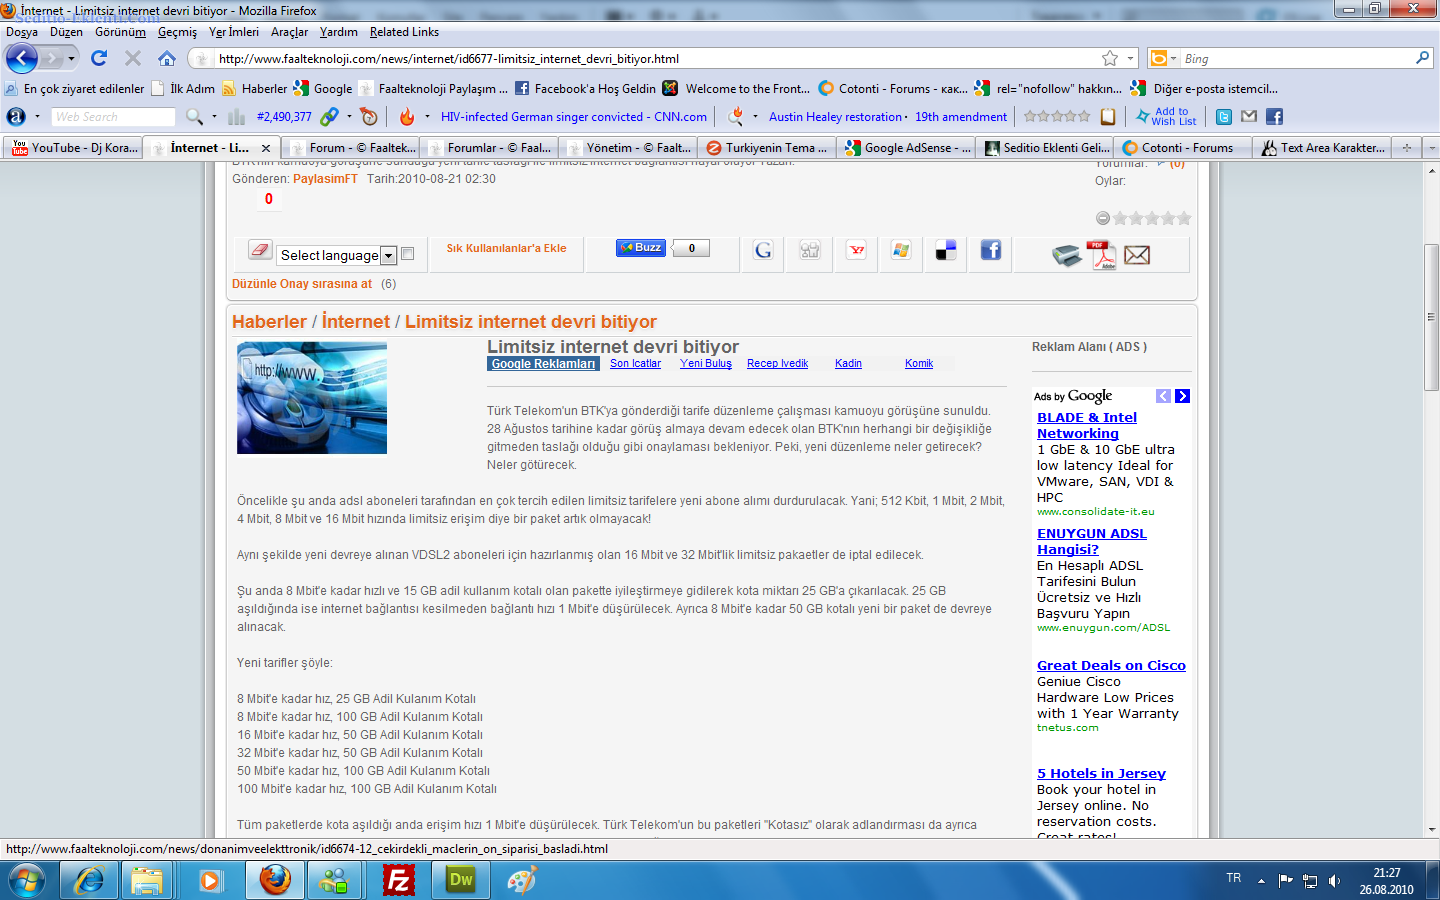The width and height of the screenshot is (1440, 900).
Task: Open the Araçlar menu
Action: [x=289, y=32]
